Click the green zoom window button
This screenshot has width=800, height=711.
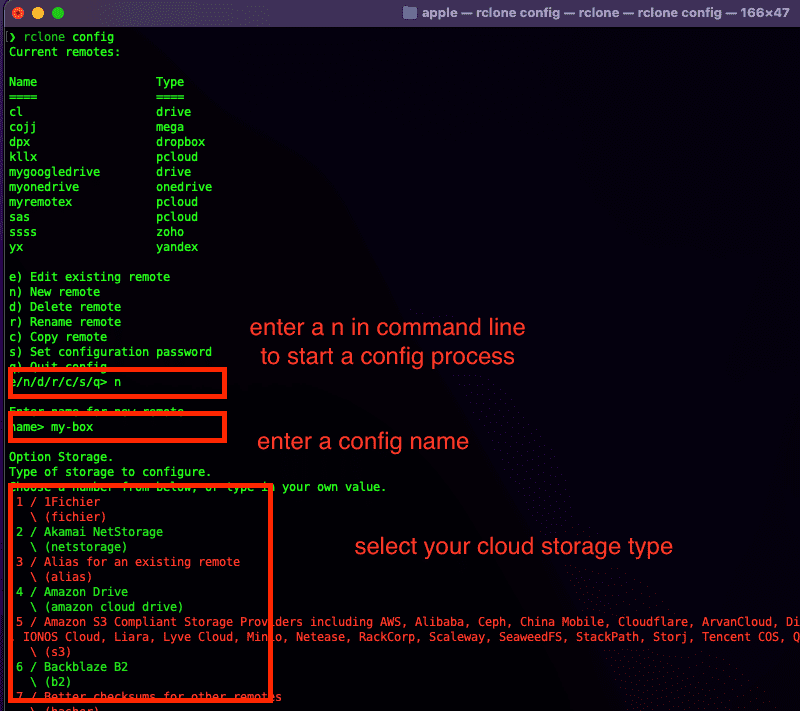click(x=58, y=13)
